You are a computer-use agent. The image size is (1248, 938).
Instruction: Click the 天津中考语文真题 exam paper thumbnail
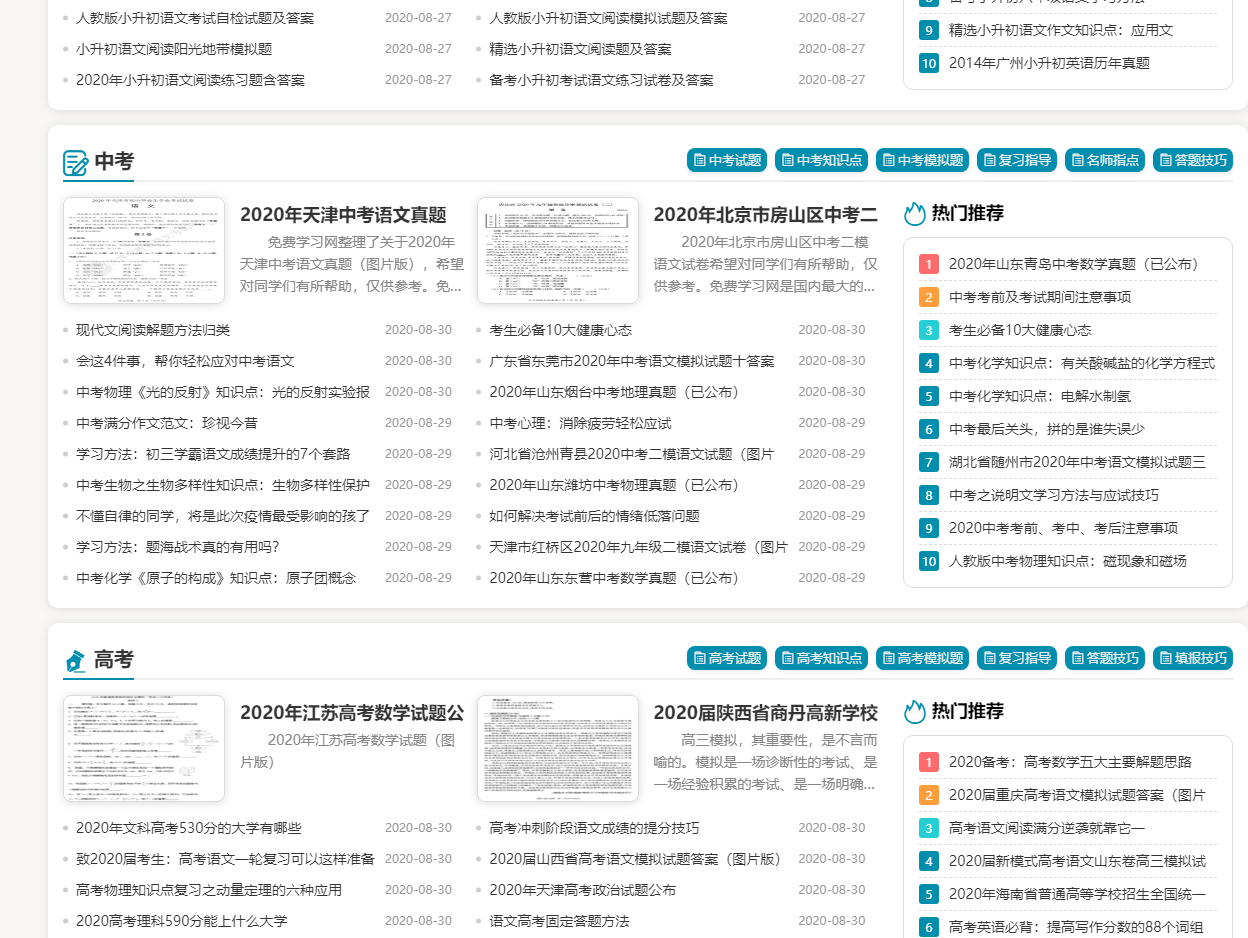(x=143, y=250)
